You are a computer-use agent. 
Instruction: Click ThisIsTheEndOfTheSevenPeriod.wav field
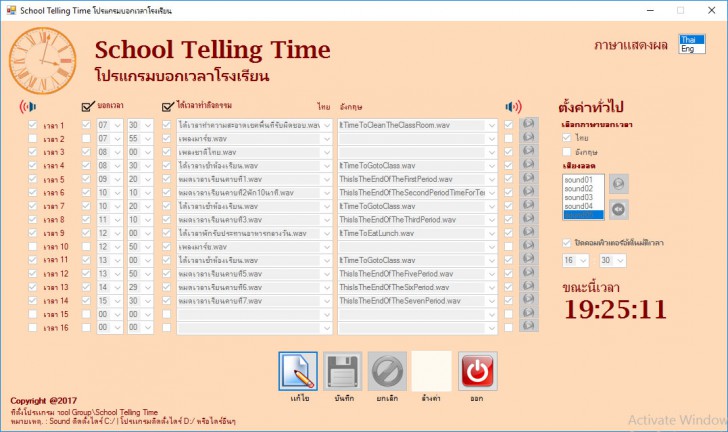pyautogui.click(x=417, y=301)
